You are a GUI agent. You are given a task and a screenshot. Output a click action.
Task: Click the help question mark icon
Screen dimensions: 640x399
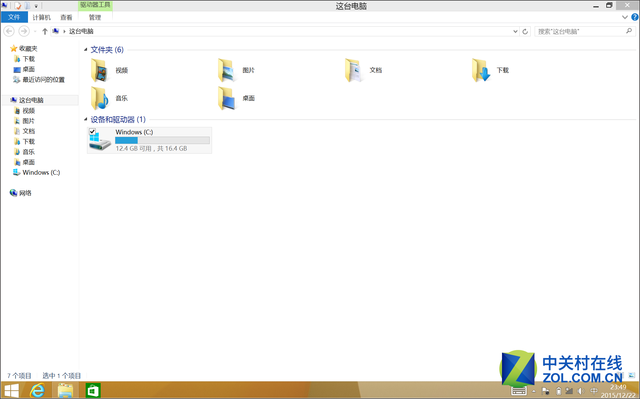[635, 17]
